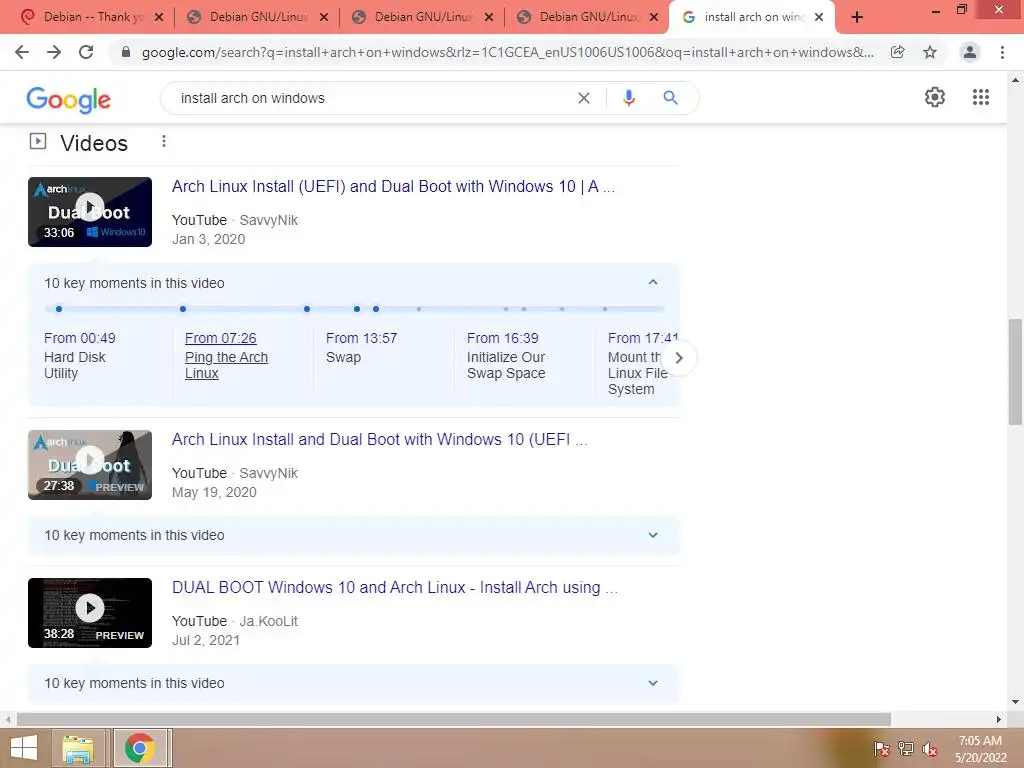Select the 'install arch on windows' tab

coord(751,17)
